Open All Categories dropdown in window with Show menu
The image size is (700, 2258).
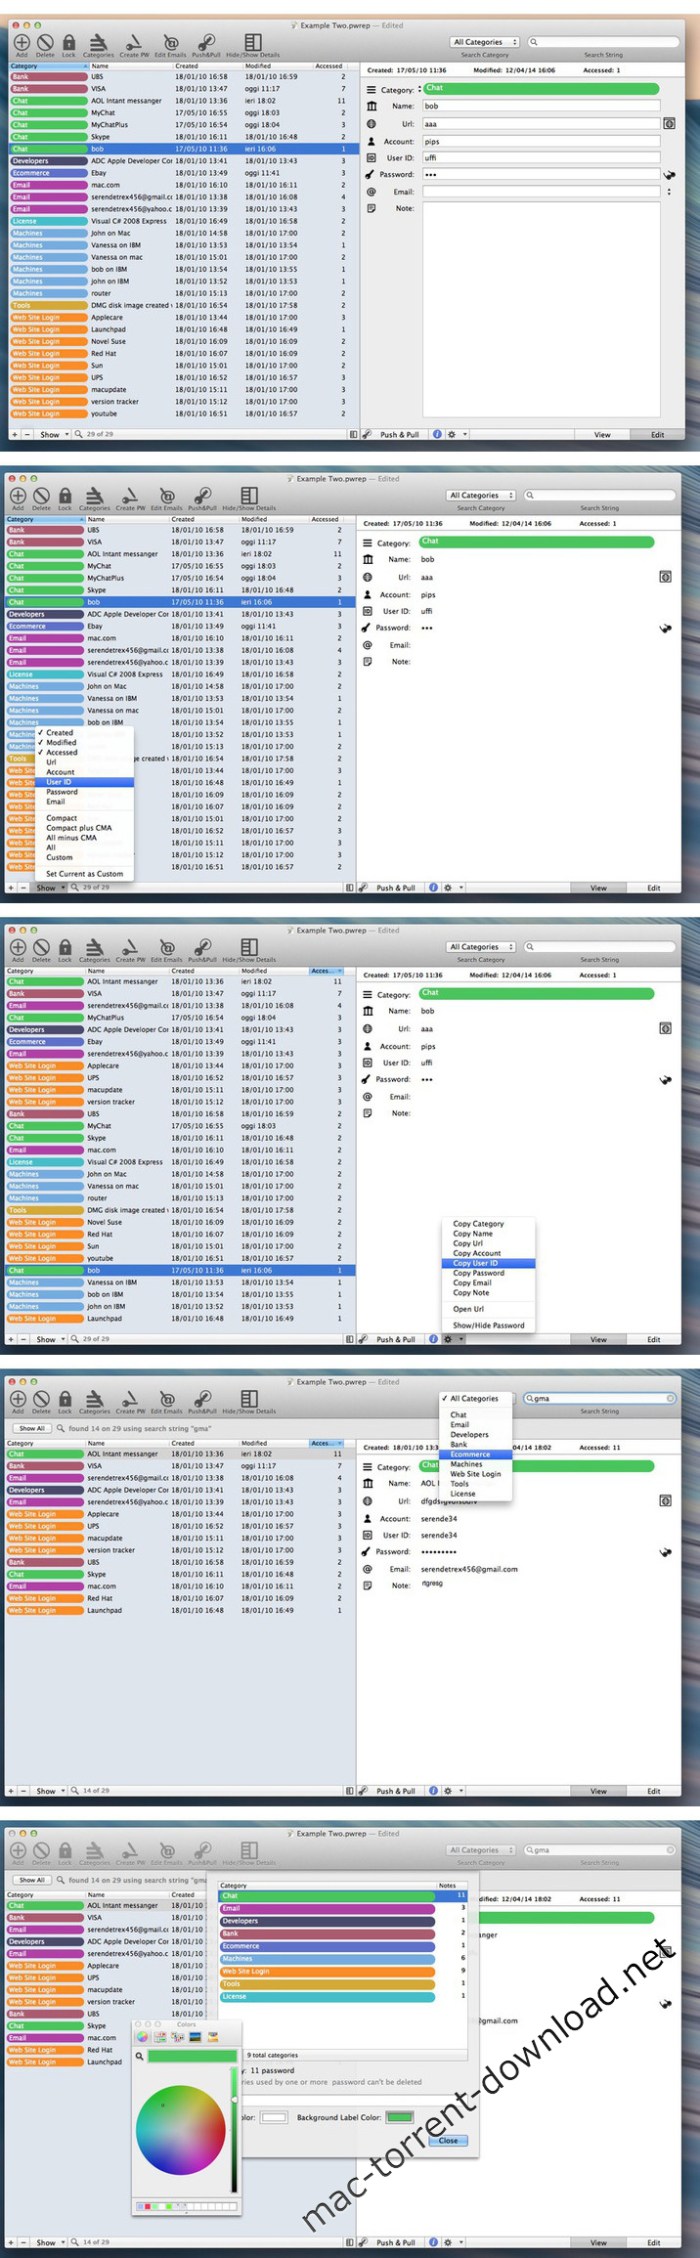point(481,495)
